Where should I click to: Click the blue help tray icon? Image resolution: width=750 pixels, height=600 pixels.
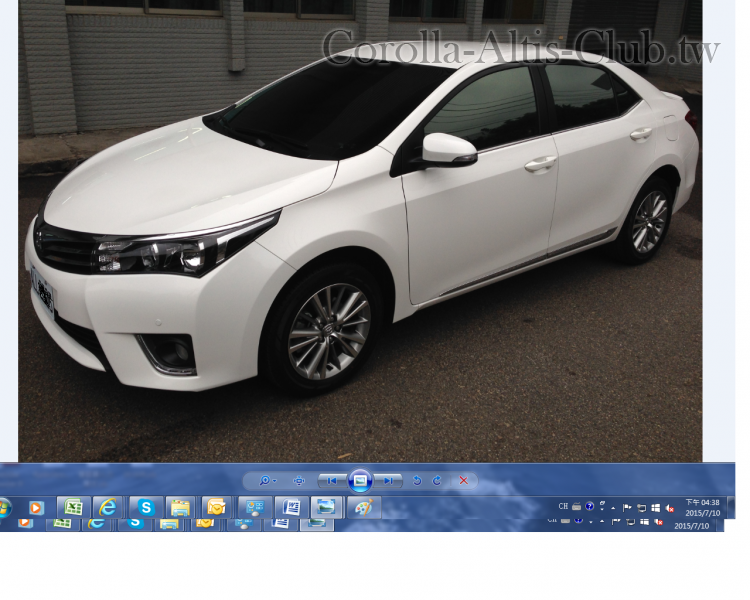[x=589, y=506]
